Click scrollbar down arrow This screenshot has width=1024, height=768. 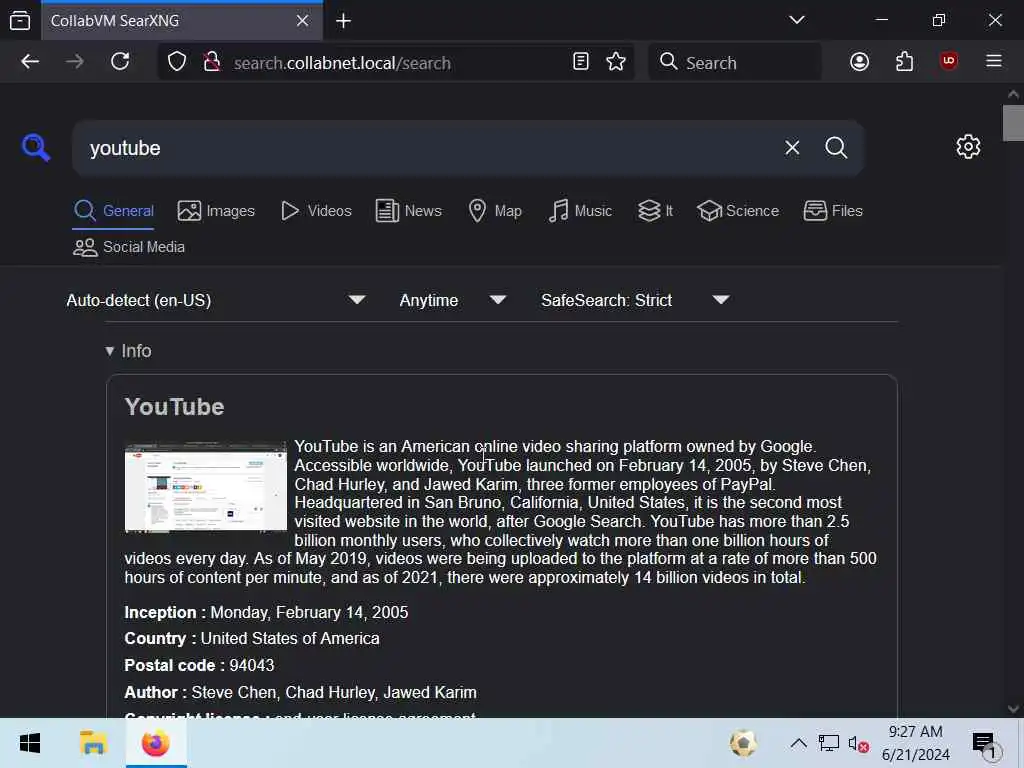coord(1013,709)
